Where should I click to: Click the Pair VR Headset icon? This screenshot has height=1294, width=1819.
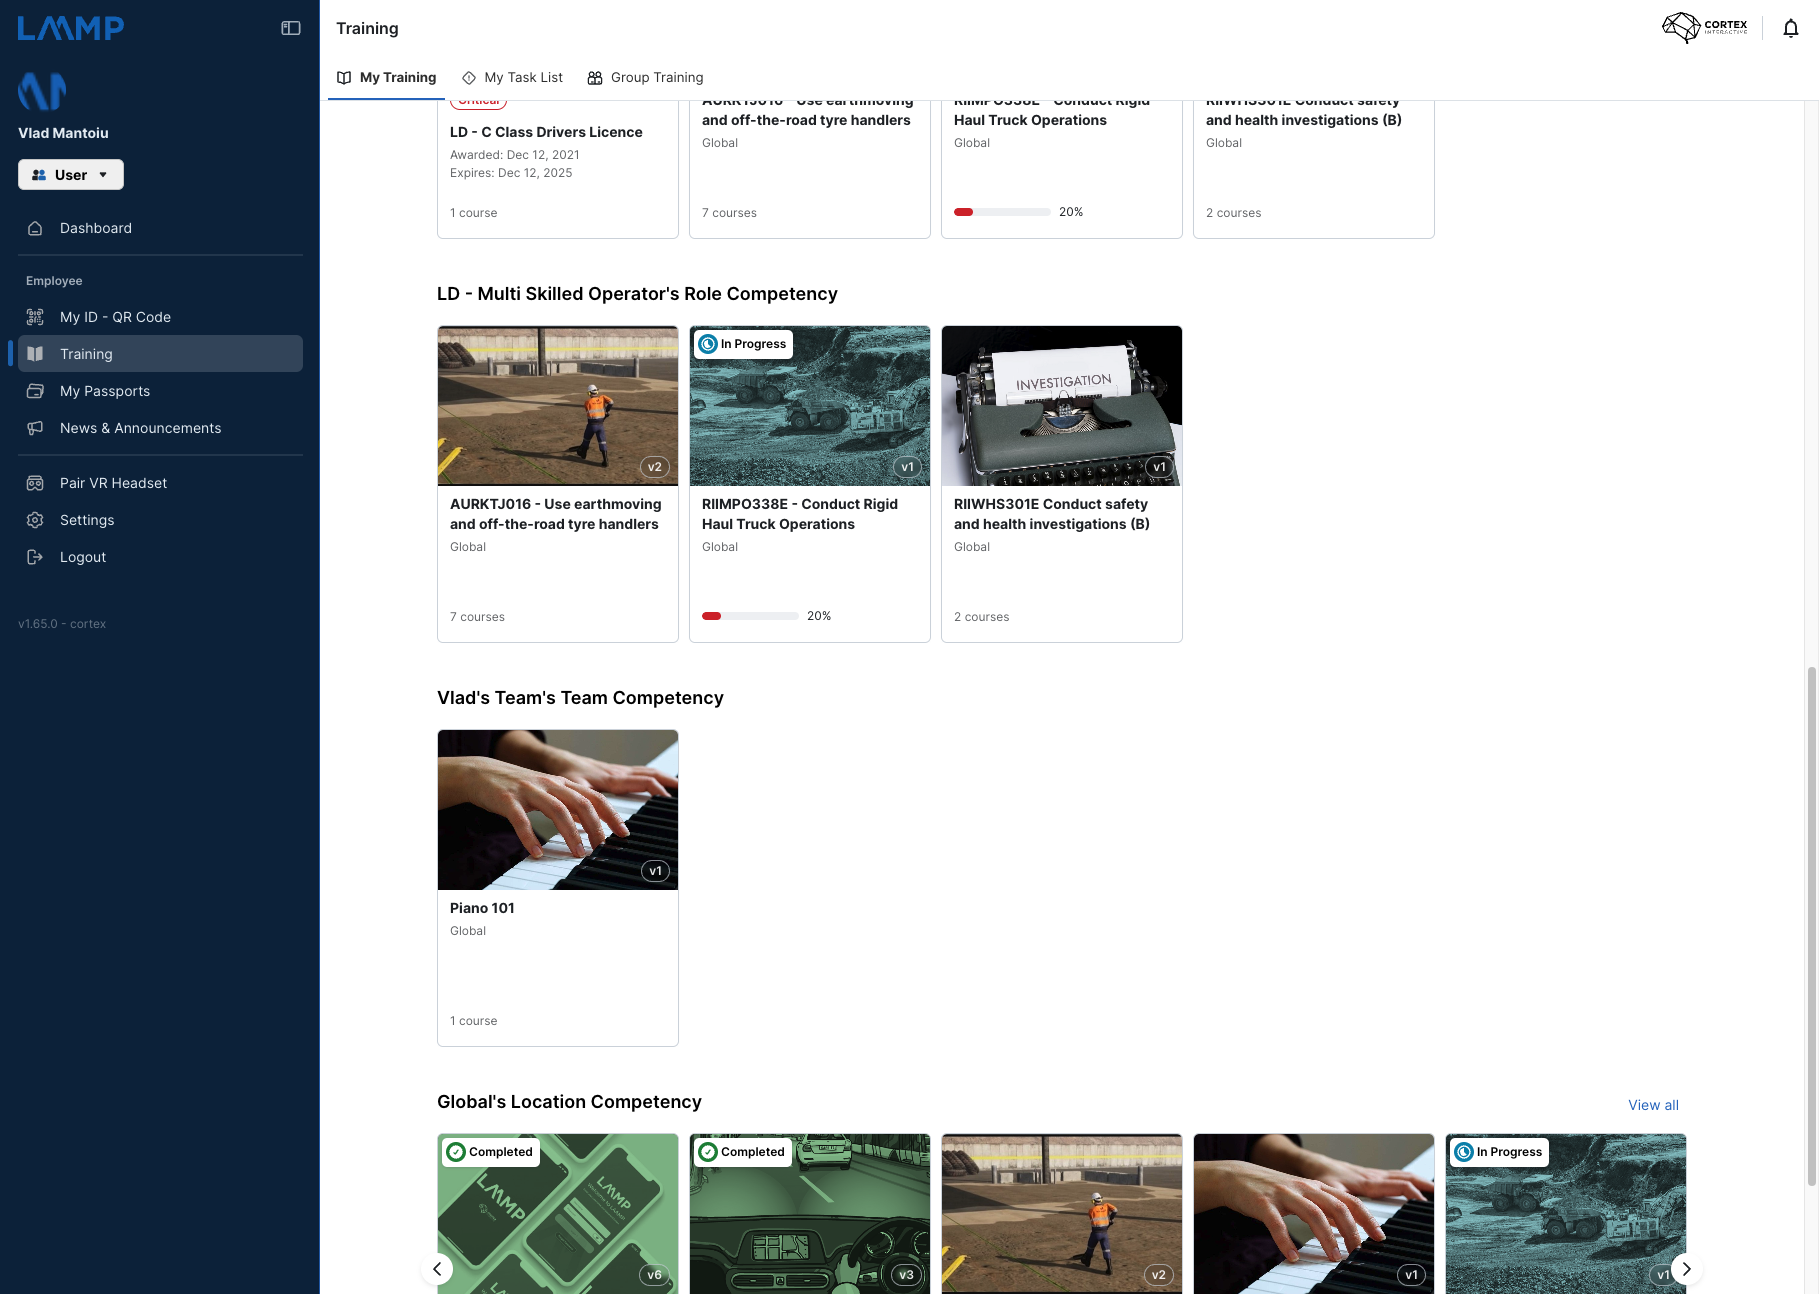pyautogui.click(x=35, y=483)
